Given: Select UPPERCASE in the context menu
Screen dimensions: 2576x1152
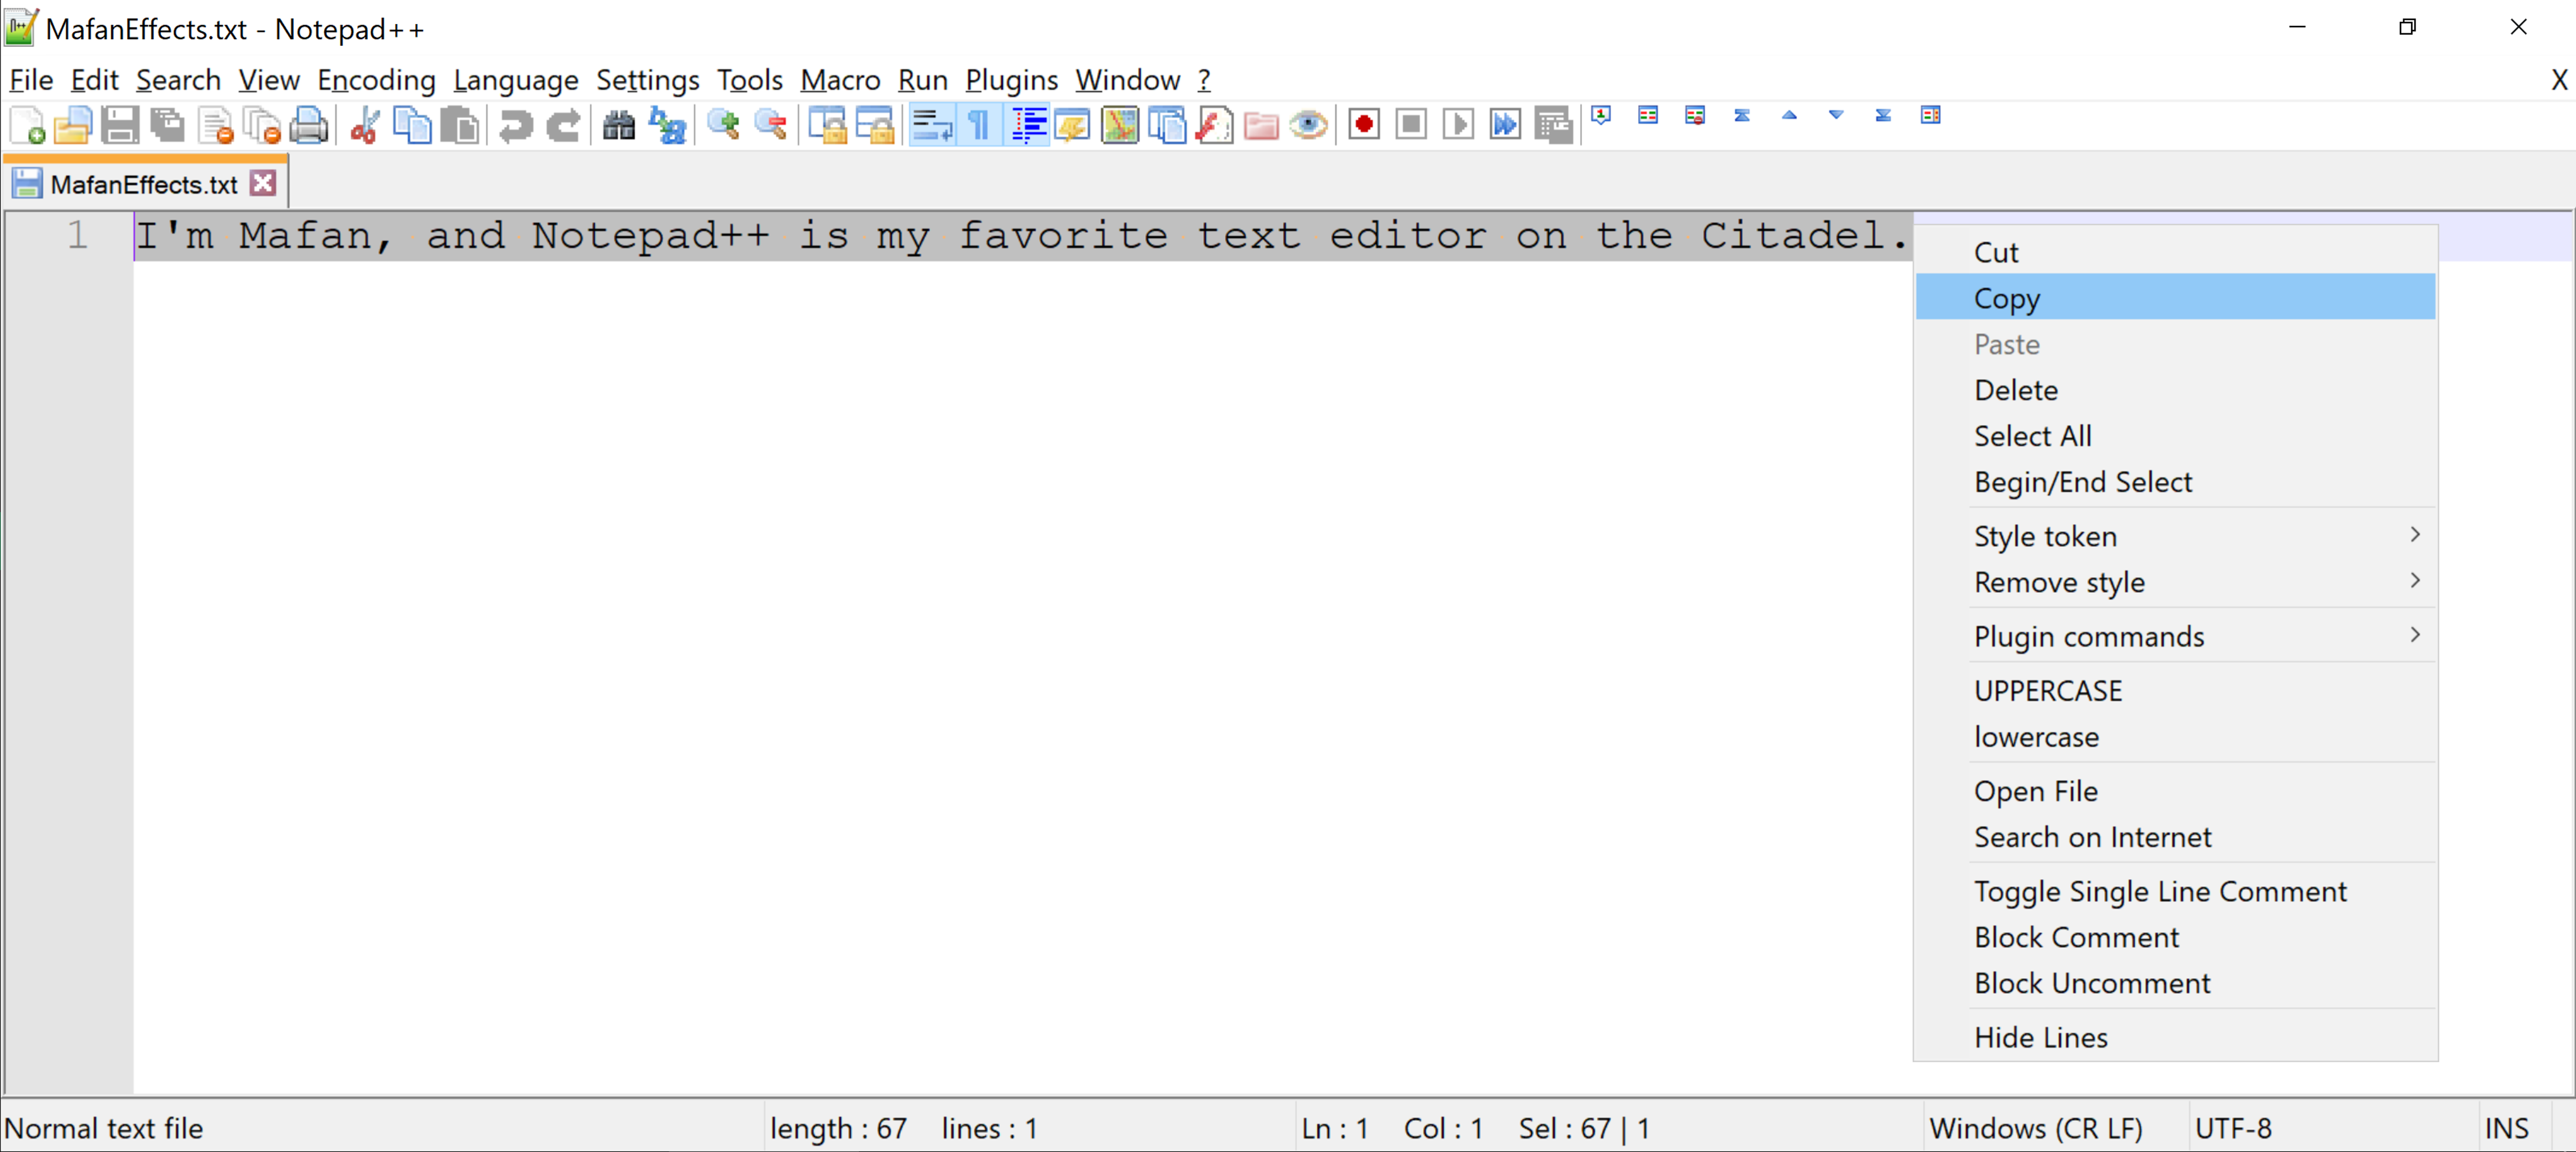Looking at the screenshot, I should [2047, 690].
